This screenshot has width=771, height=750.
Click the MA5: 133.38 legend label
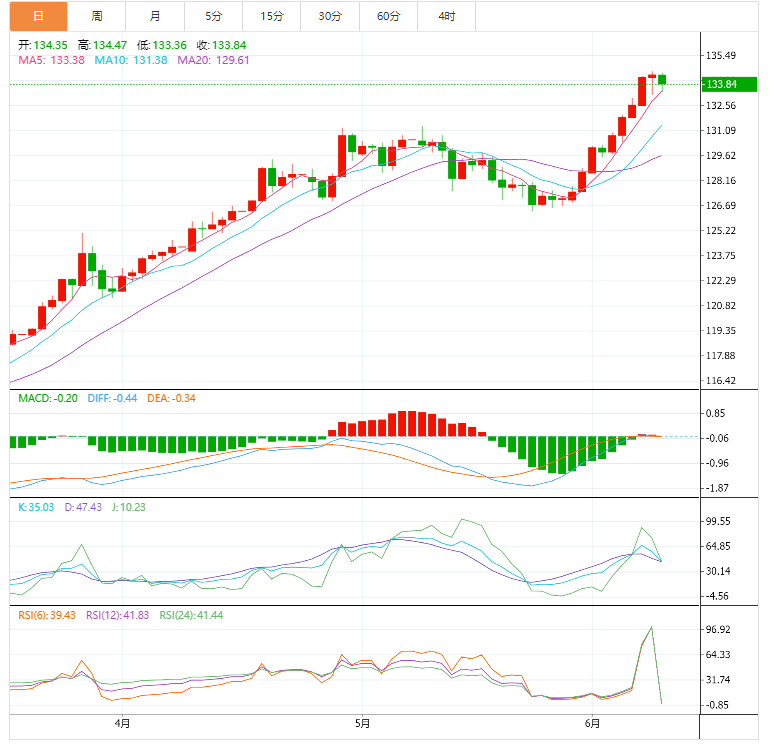pos(52,61)
